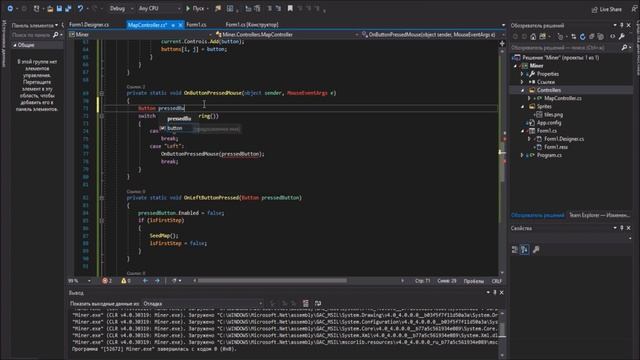Switch to the Team Explorer tab

[x=599, y=215]
